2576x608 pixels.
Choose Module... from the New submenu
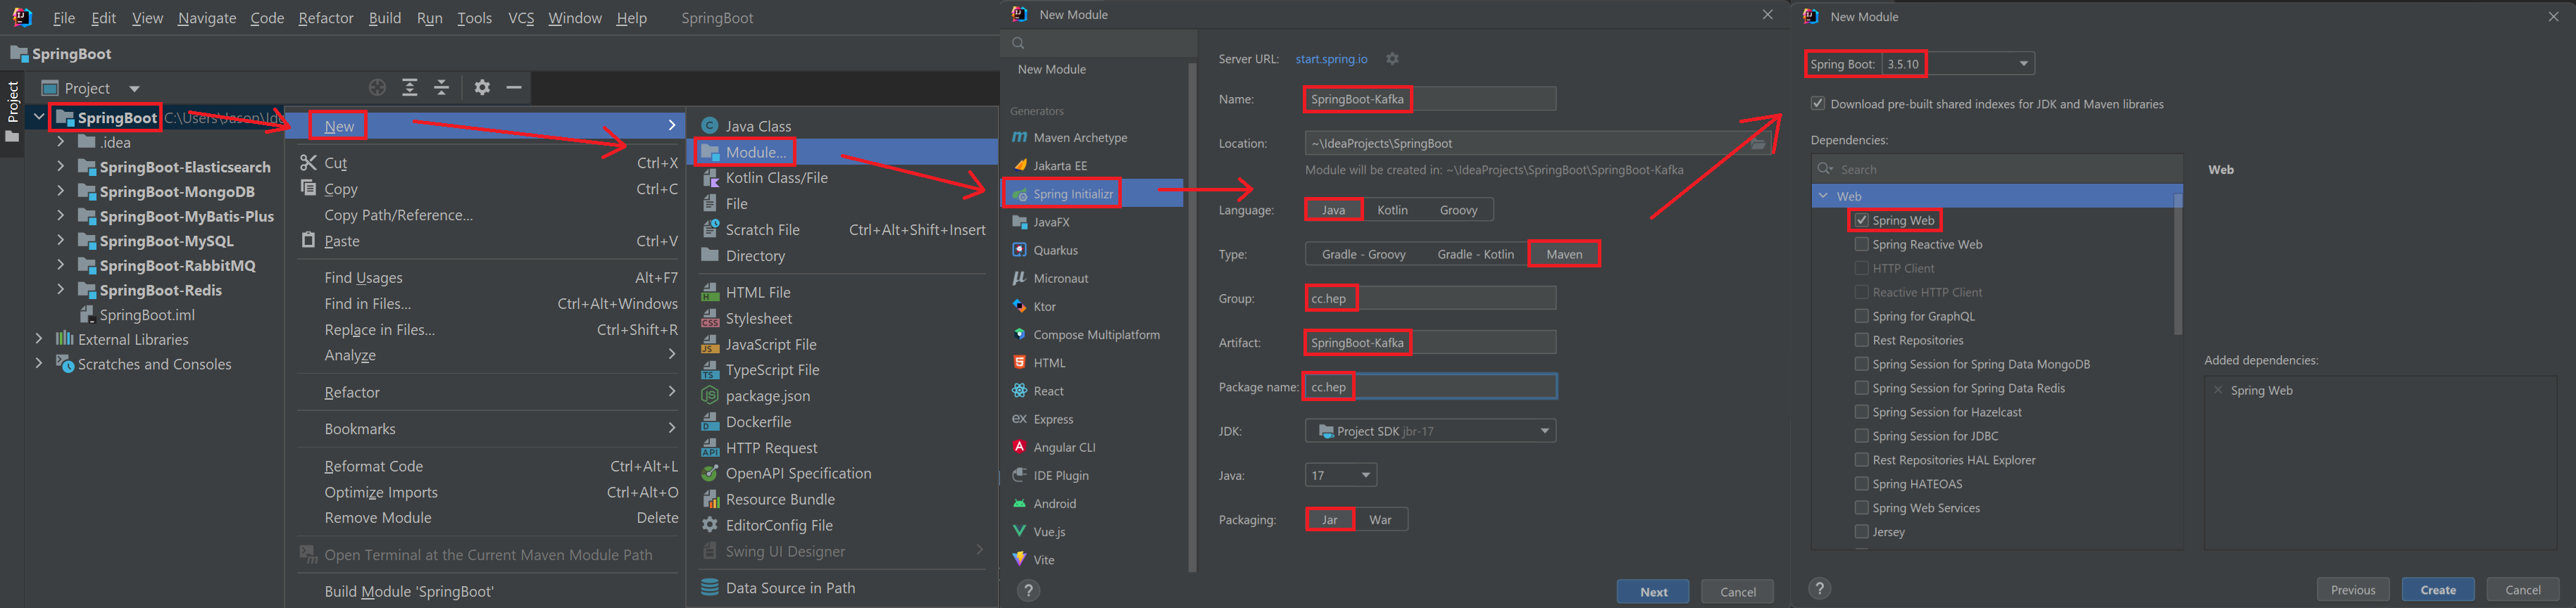coord(755,152)
